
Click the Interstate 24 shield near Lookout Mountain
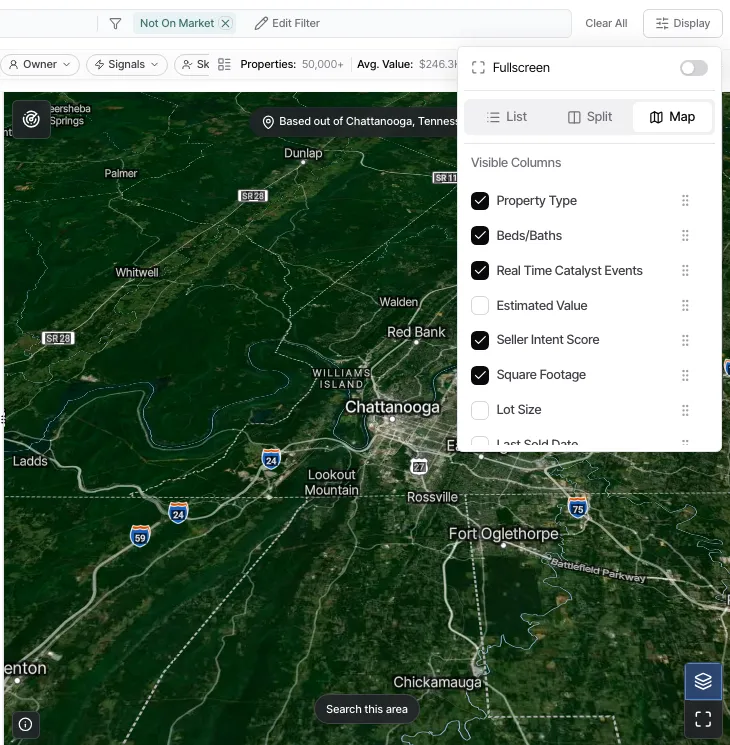tap(271, 460)
